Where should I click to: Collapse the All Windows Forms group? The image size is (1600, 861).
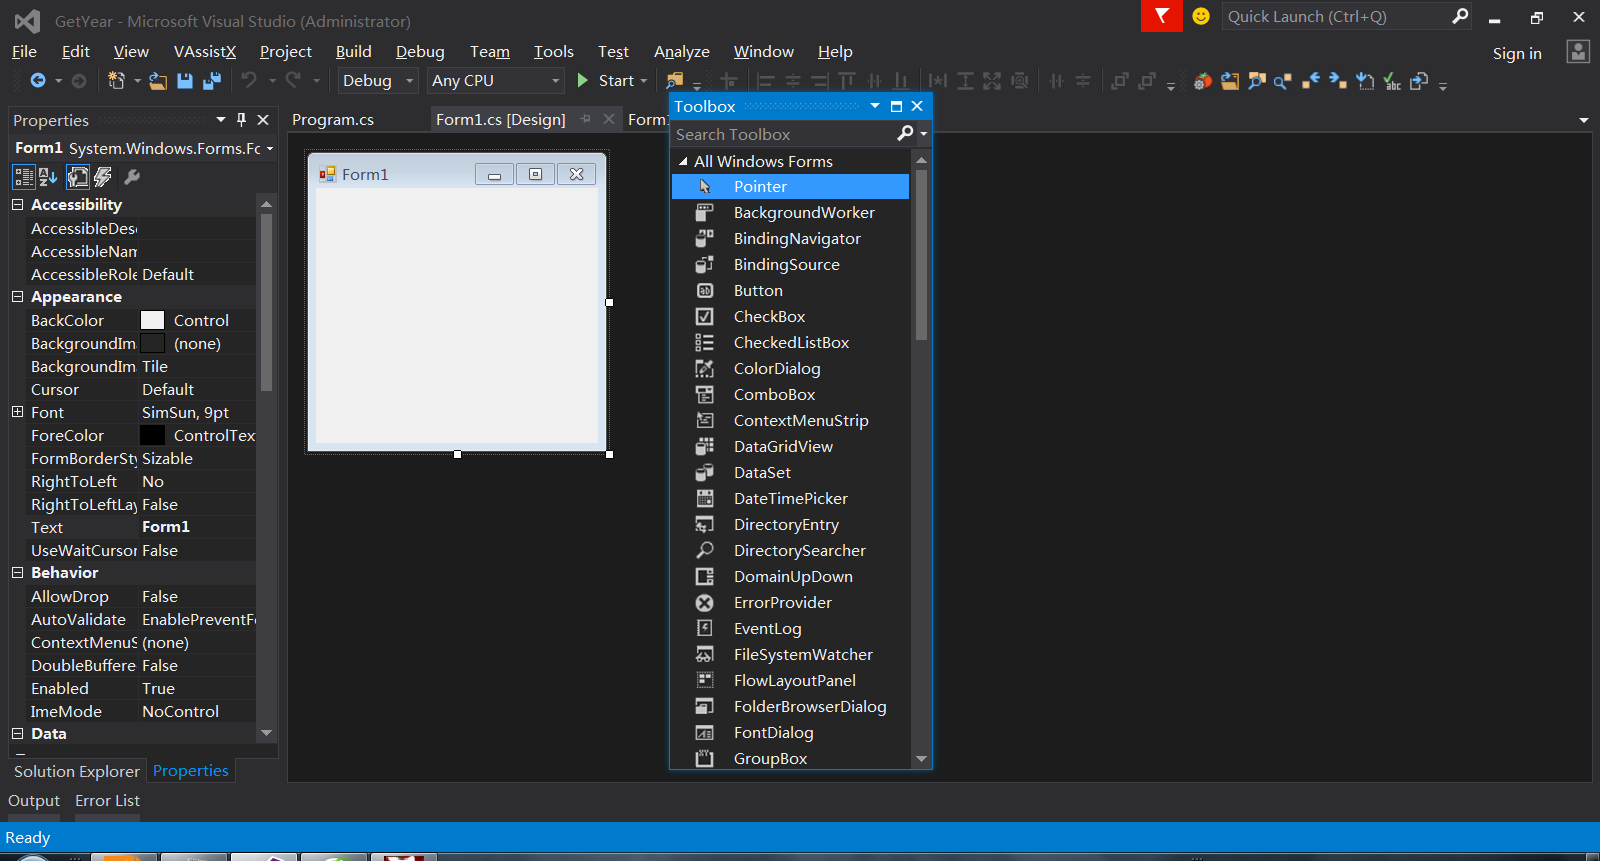coord(683,161)
